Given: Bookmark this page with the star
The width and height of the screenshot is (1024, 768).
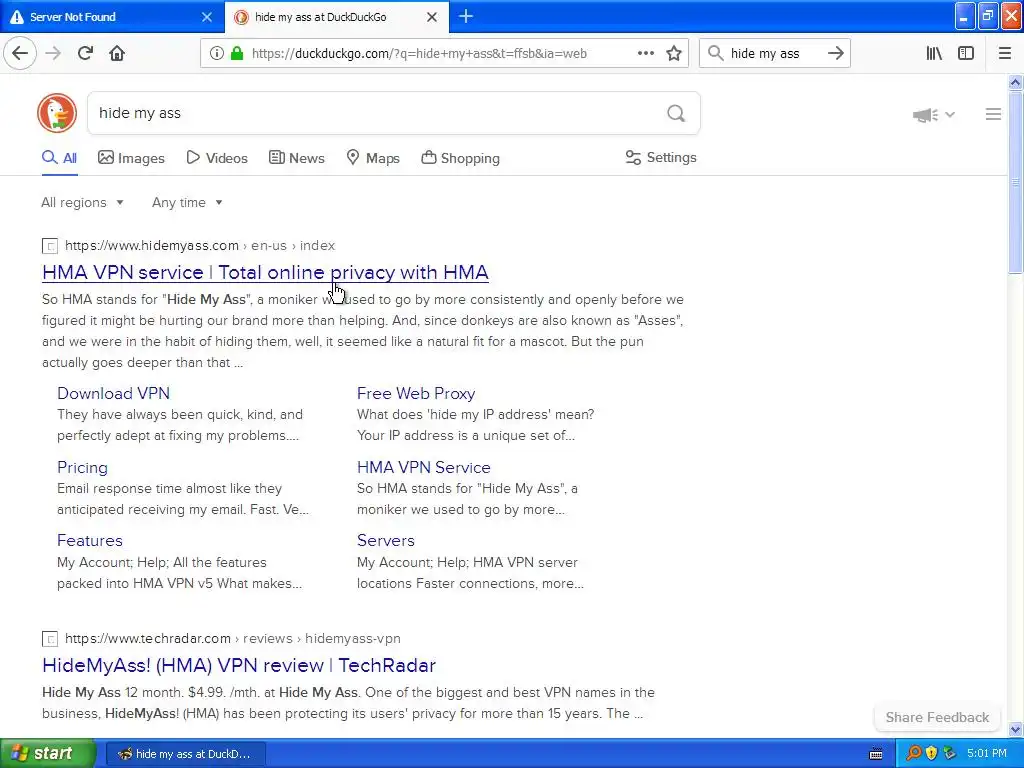Looking at the screenshot, I should pyautogui.click(x=674, y=53).
